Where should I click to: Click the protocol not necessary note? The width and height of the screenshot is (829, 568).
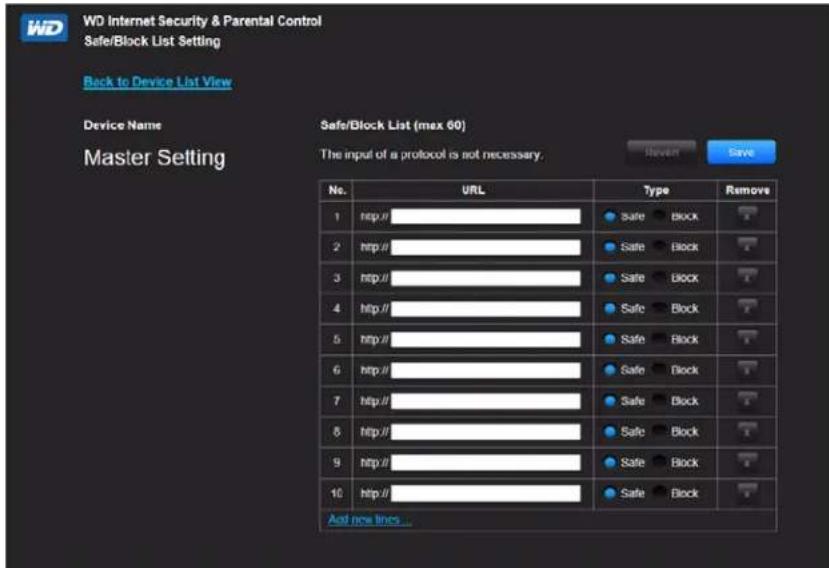click(431, 154)
